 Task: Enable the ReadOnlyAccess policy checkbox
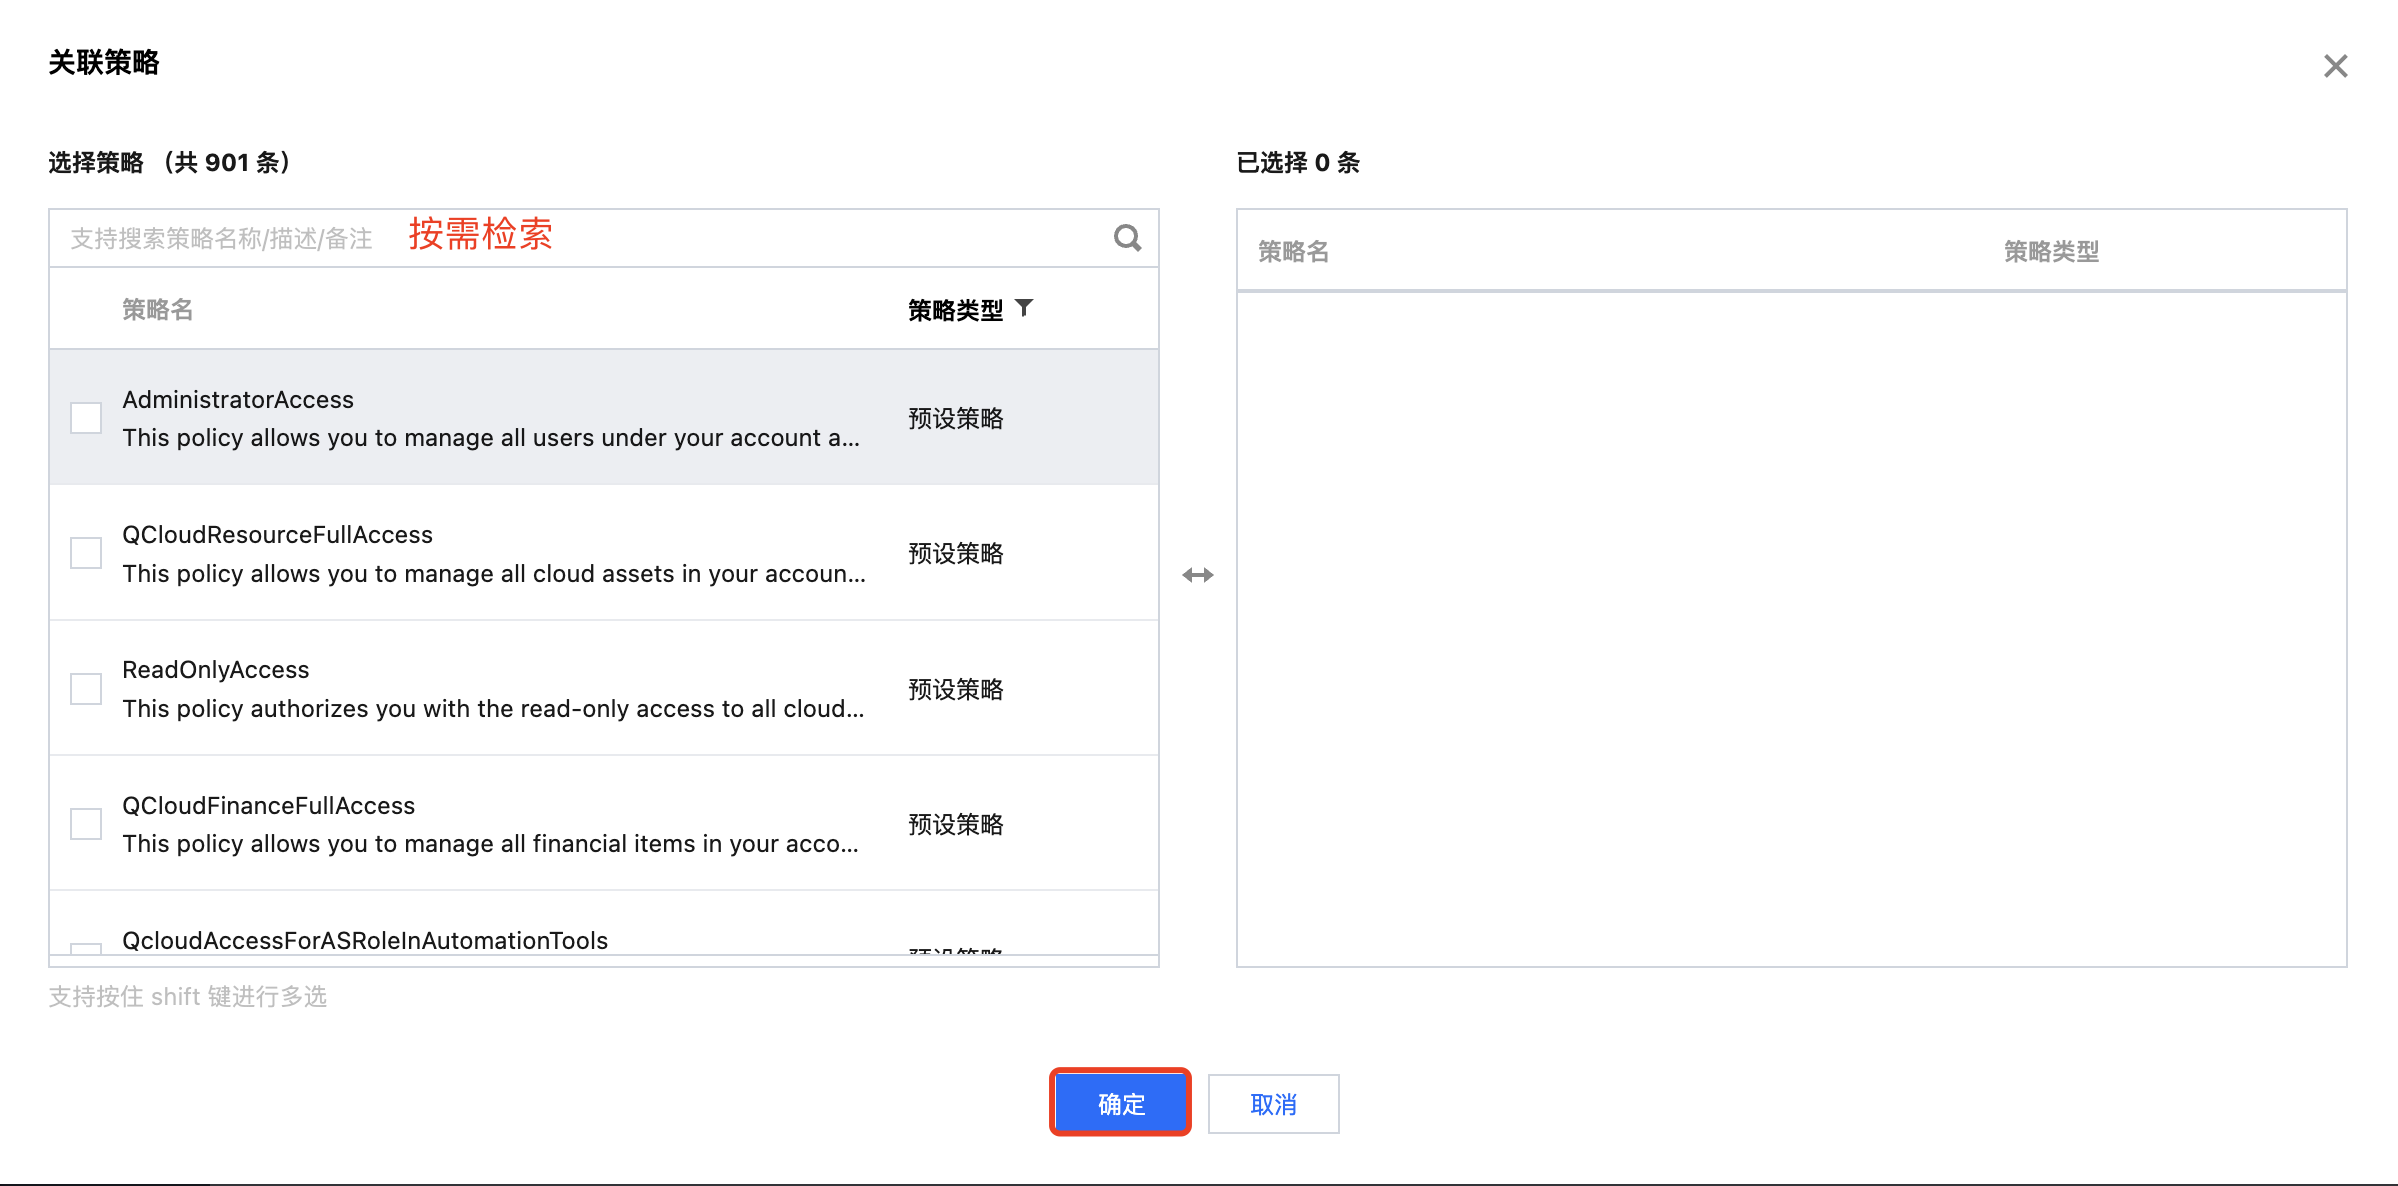click(86, 689)
